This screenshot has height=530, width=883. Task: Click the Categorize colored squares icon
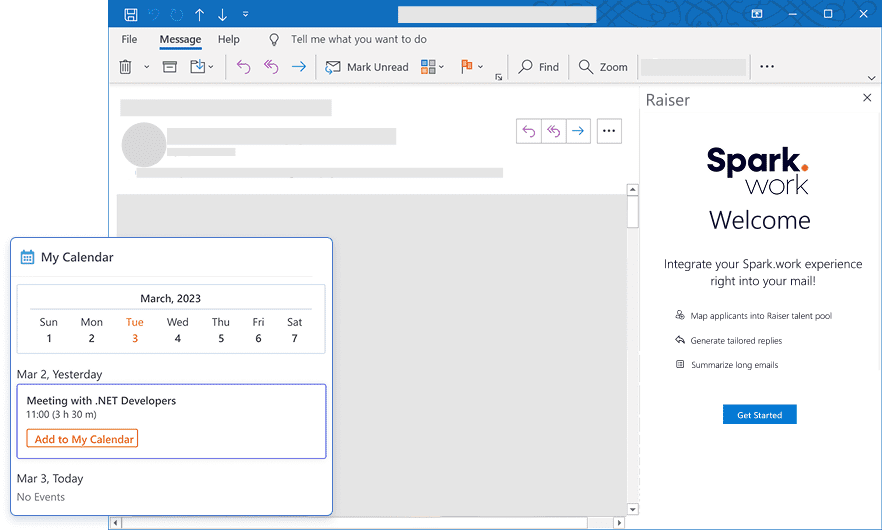tap(428, 67)
